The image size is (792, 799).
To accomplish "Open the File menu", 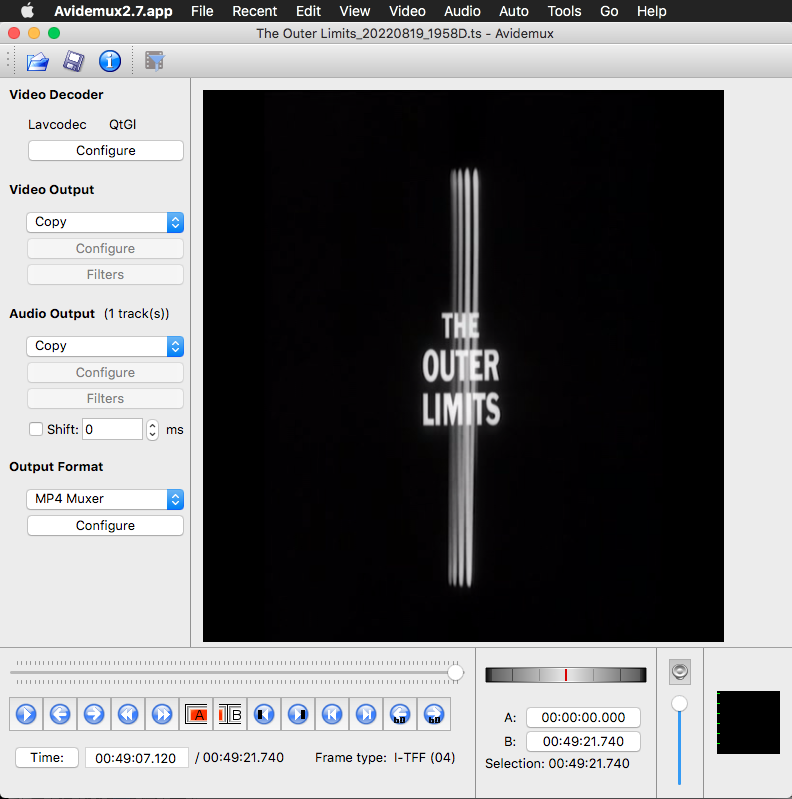I will click(x=202, y=11).
